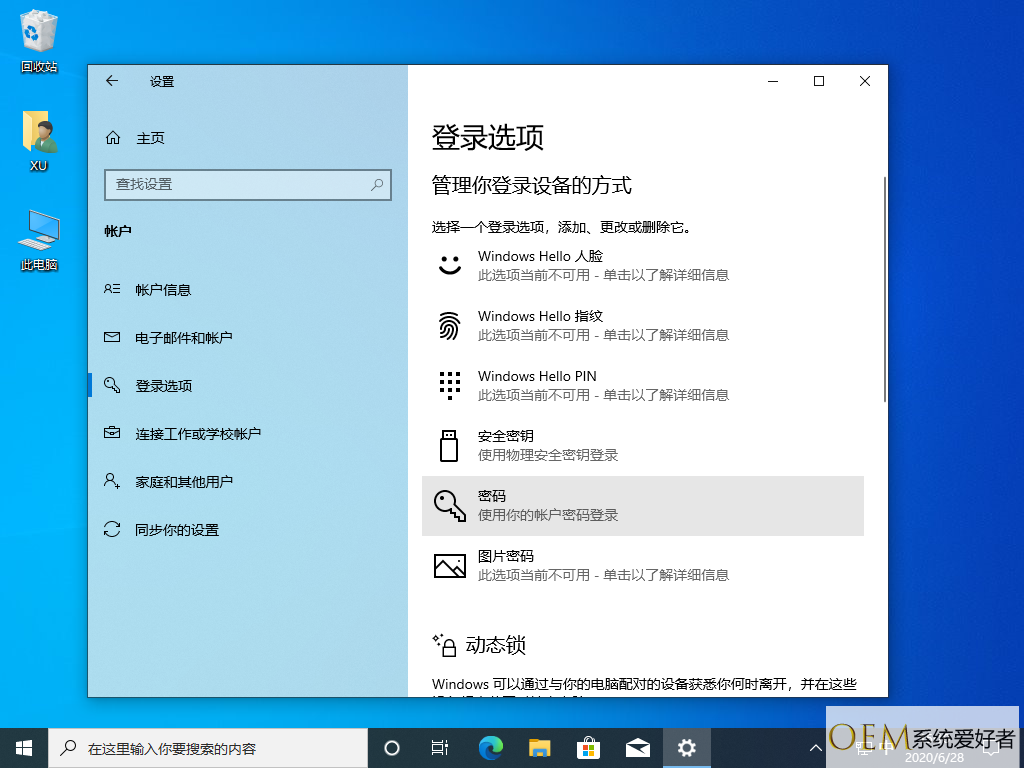1024x768 pixels.
Task: Click Settings gear in taskbar
Action: 686,748
